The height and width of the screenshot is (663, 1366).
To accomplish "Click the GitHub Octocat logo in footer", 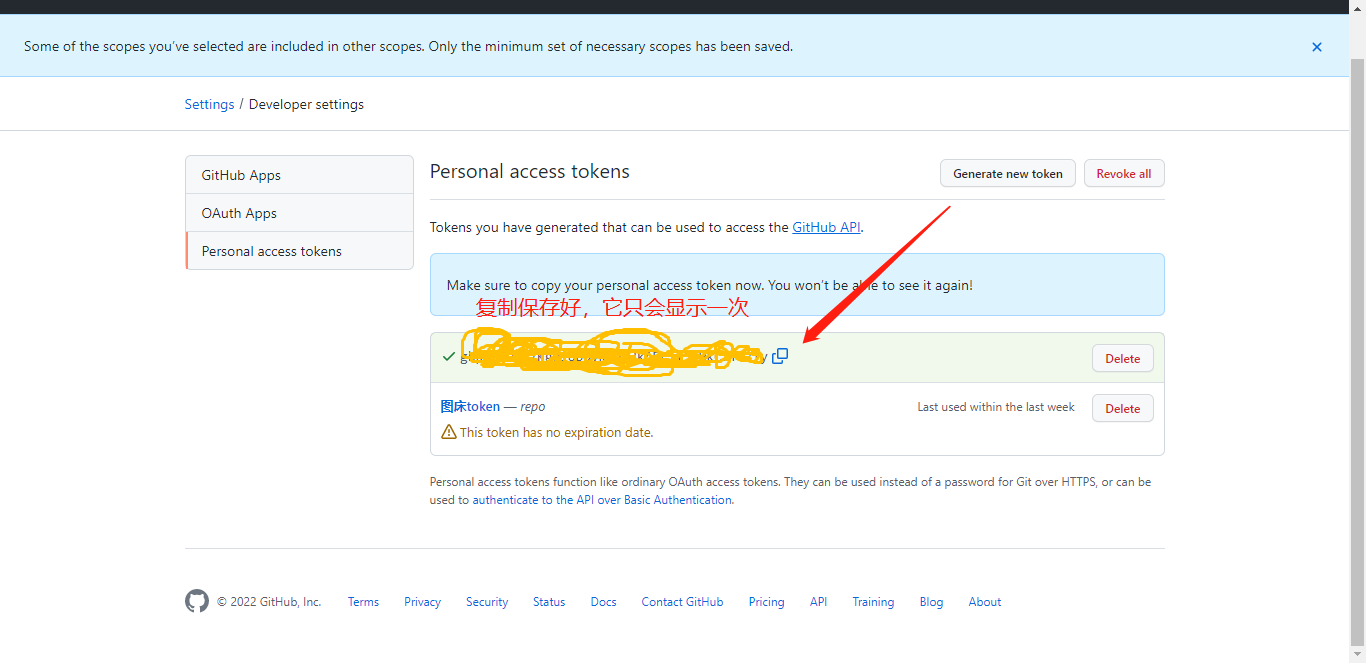I will pos(197,601).
